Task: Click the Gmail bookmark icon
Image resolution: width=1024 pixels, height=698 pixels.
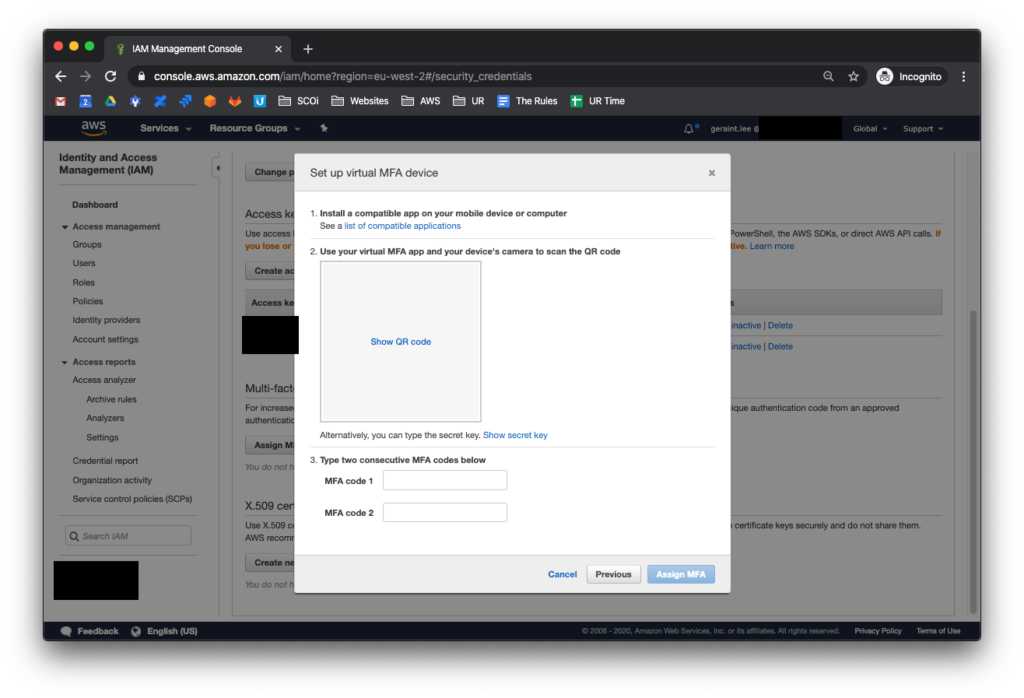Action: [x=61, y=101]
